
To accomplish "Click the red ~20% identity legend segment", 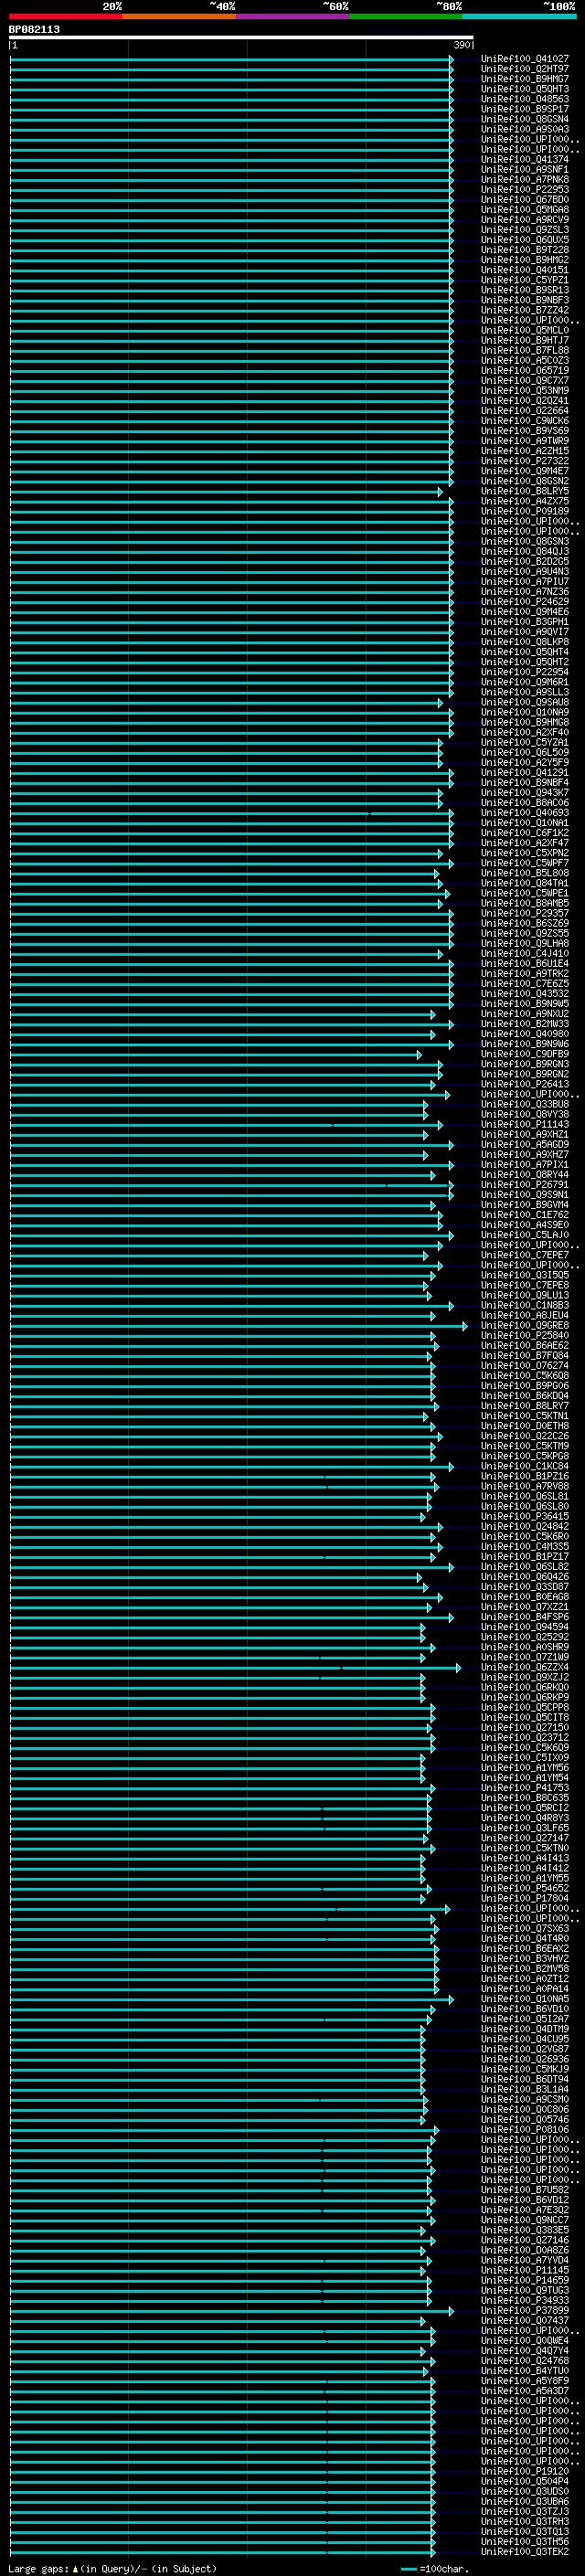I will point(66,16).
